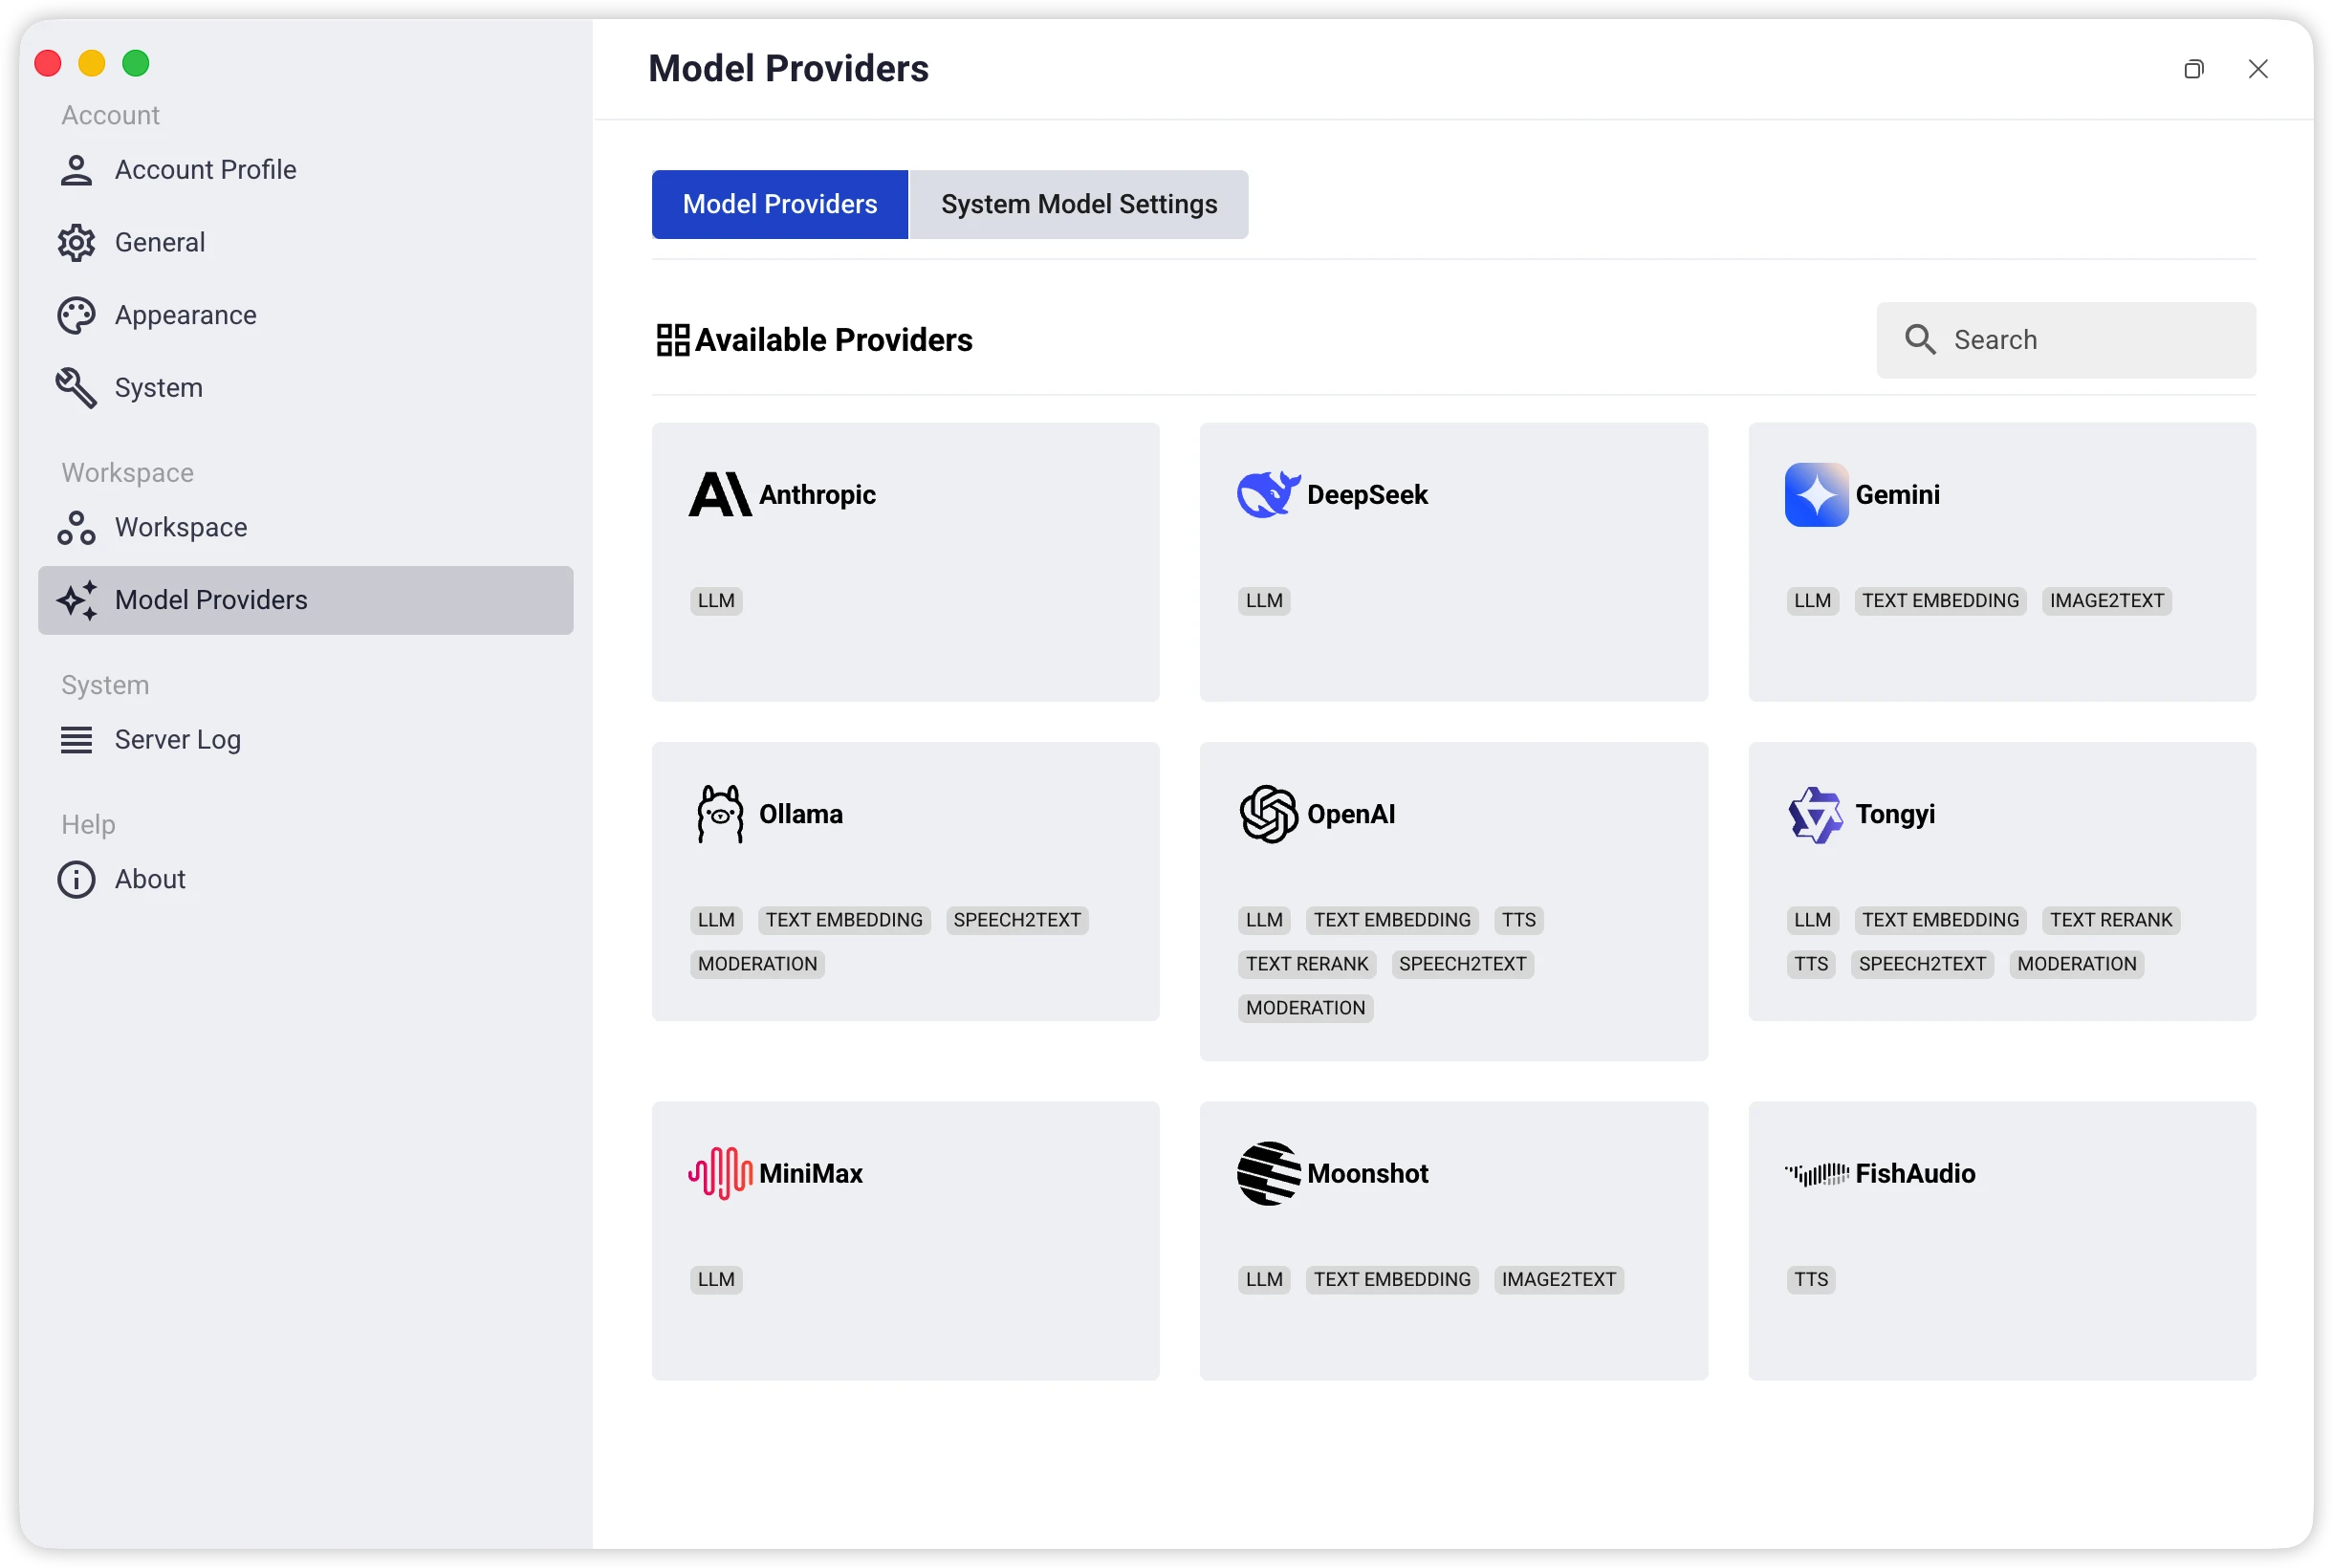This screenshot has width=2333, height=1568.
Task: Click the General gear icon
Action: click(76, 243)
